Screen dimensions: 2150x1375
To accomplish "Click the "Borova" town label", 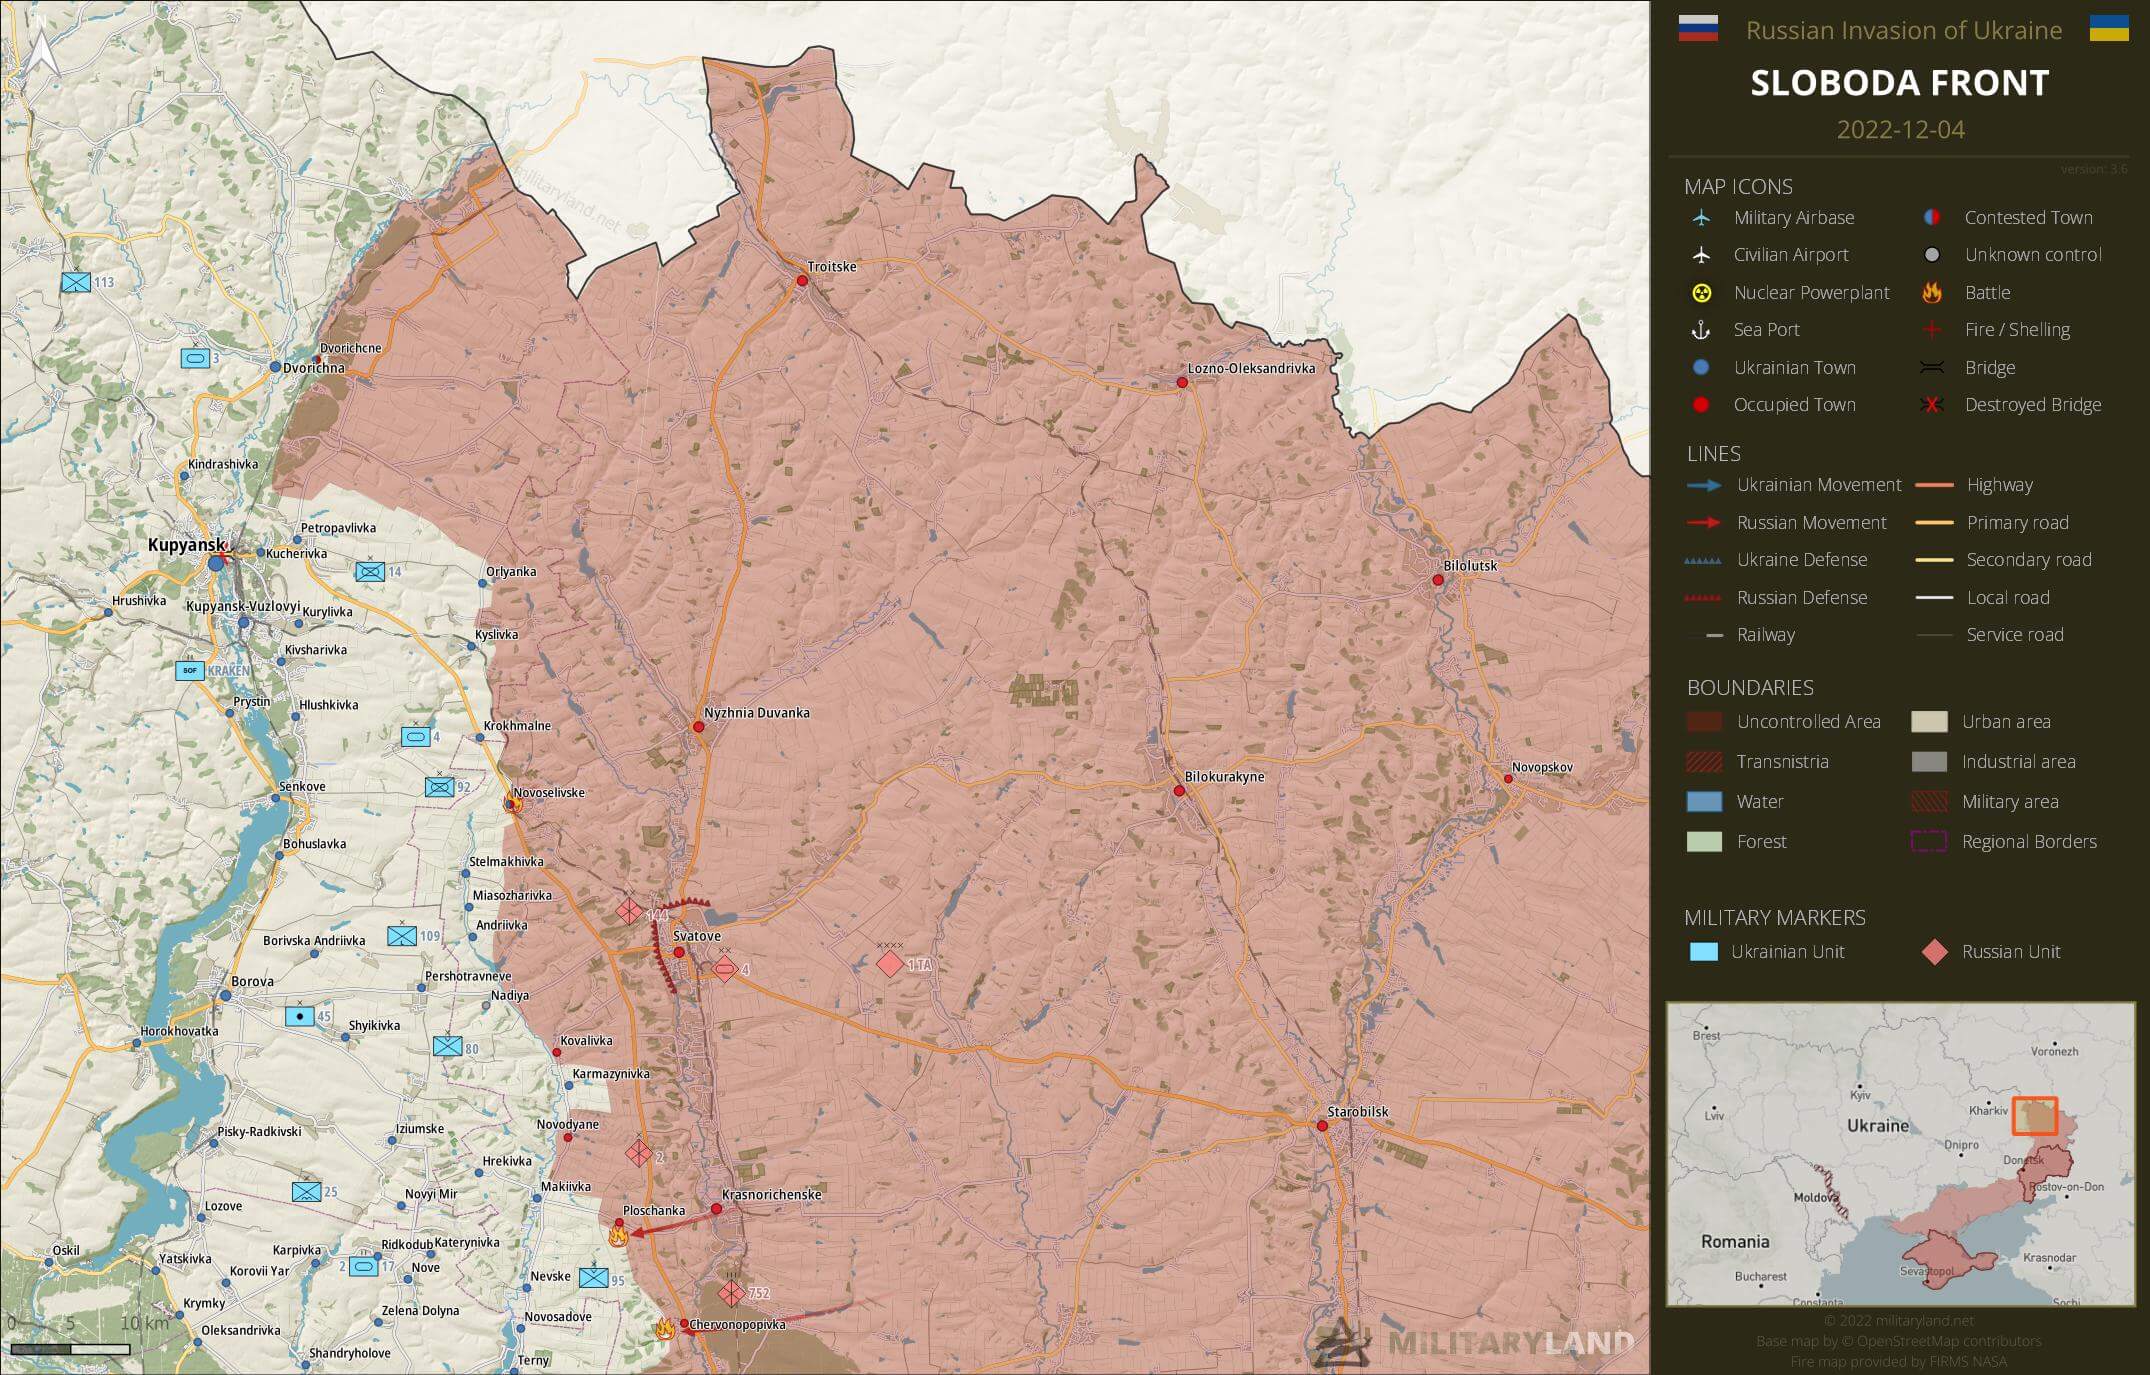I will pyautogui.click(x=252, y=981).
